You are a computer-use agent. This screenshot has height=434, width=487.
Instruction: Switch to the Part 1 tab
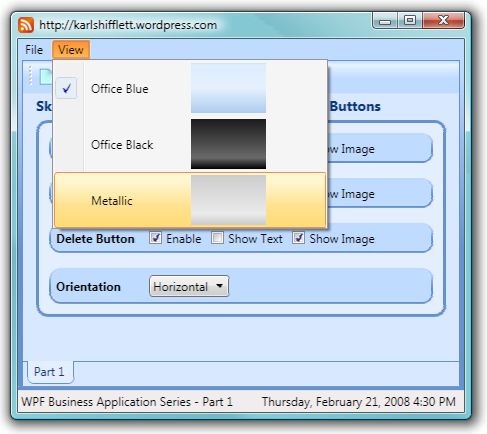[49, 372]
